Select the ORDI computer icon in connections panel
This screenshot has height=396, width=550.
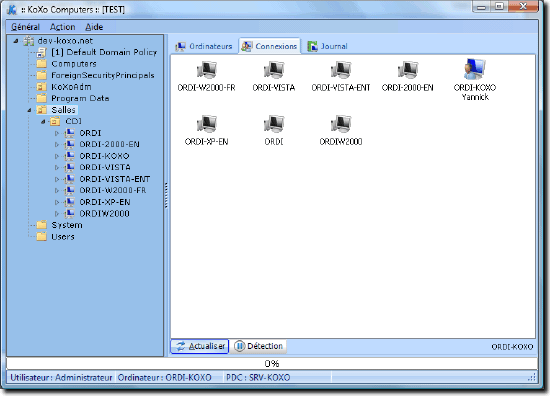pyautogui.click(x=274, y=124)
